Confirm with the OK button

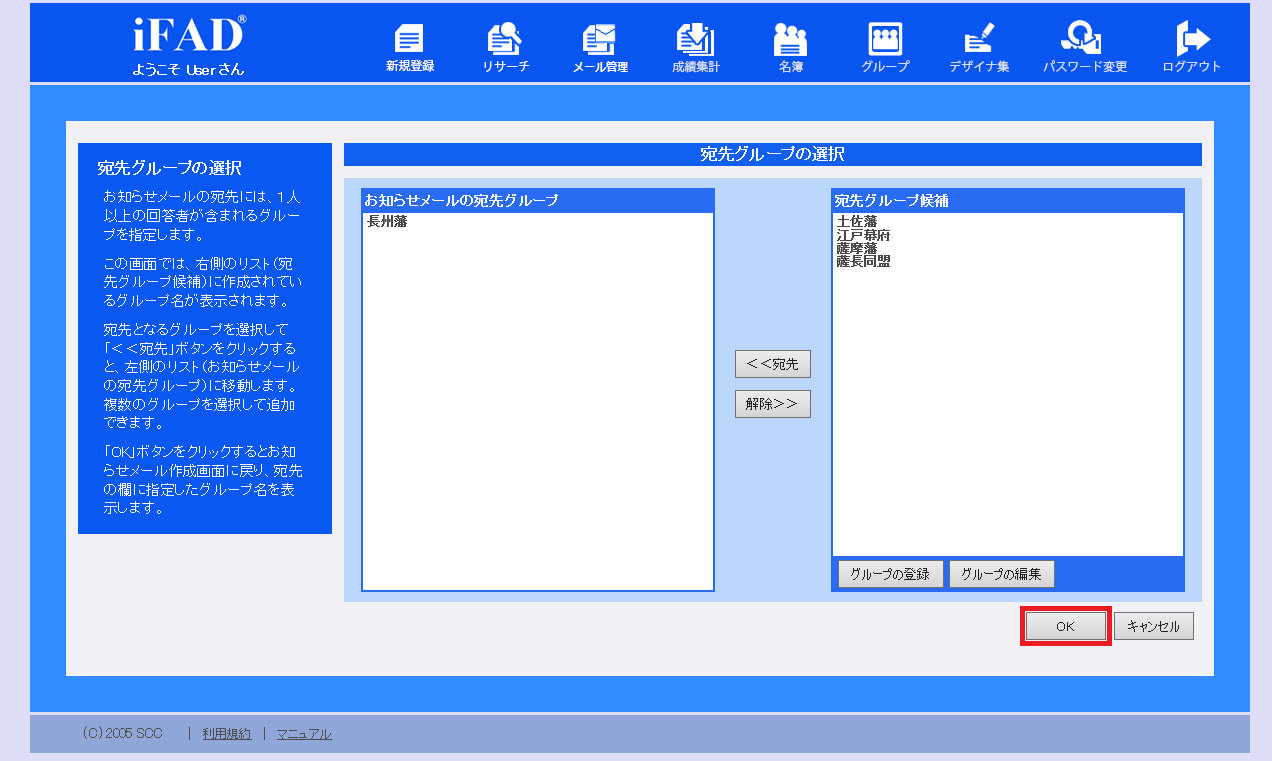(x=1065, y=626)
